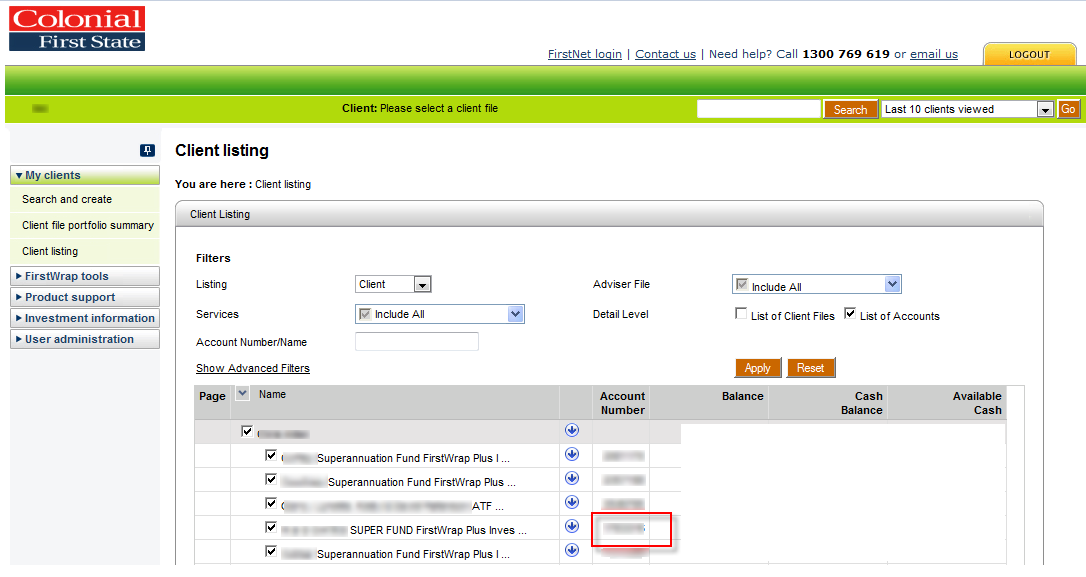Click the Apply filters button
This screenshot has height=577, width=1086.
click(x=758, y=368)
